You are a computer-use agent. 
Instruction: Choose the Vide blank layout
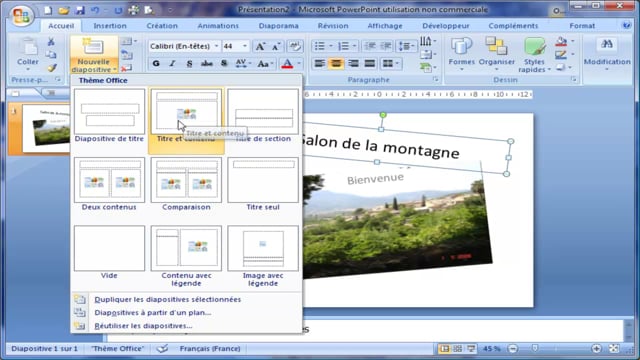click(x=109, y=253)
